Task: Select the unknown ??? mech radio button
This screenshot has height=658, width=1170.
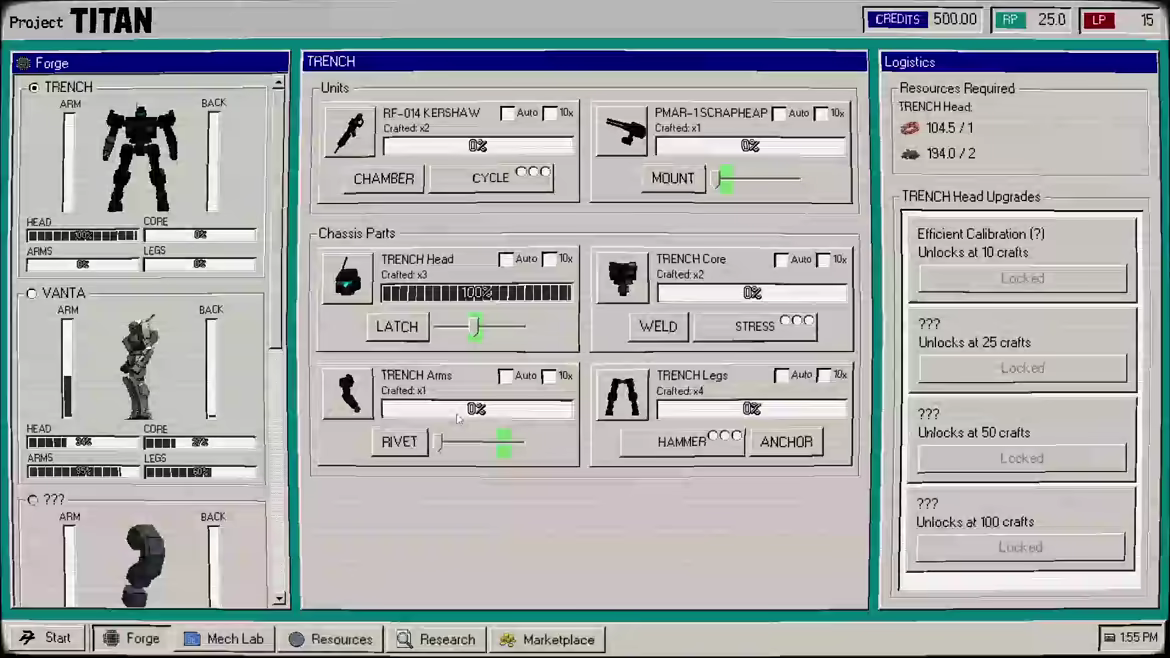Action: point(33,500)
